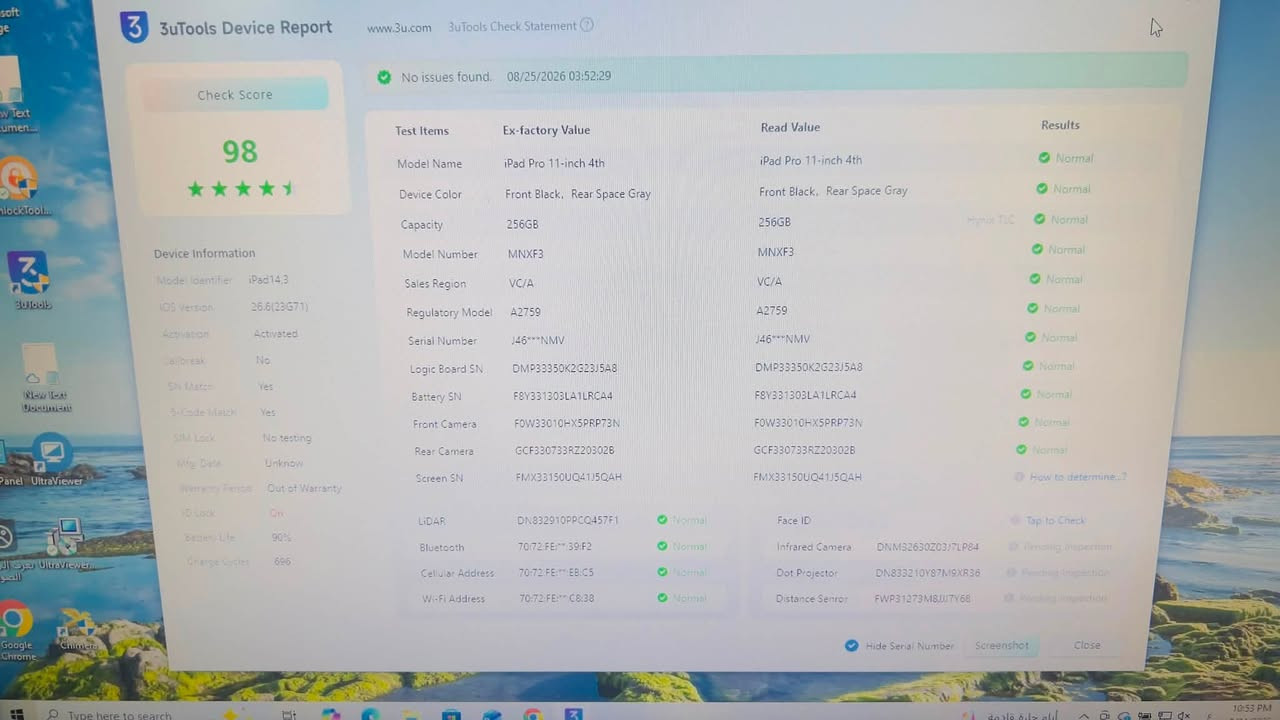Click the green Normal icon for Wi-Fi Address
This screenshot has width=1280, height=720.
(x=662, y=598)
